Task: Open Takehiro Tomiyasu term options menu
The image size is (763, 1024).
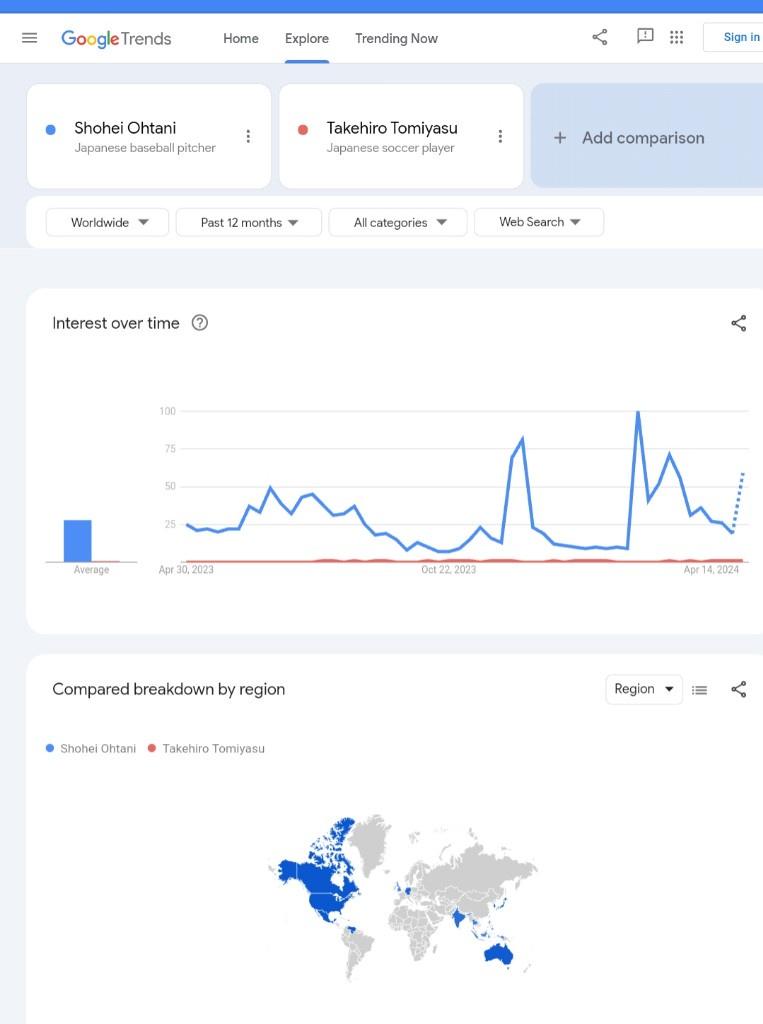Action: tap(500, 136)
